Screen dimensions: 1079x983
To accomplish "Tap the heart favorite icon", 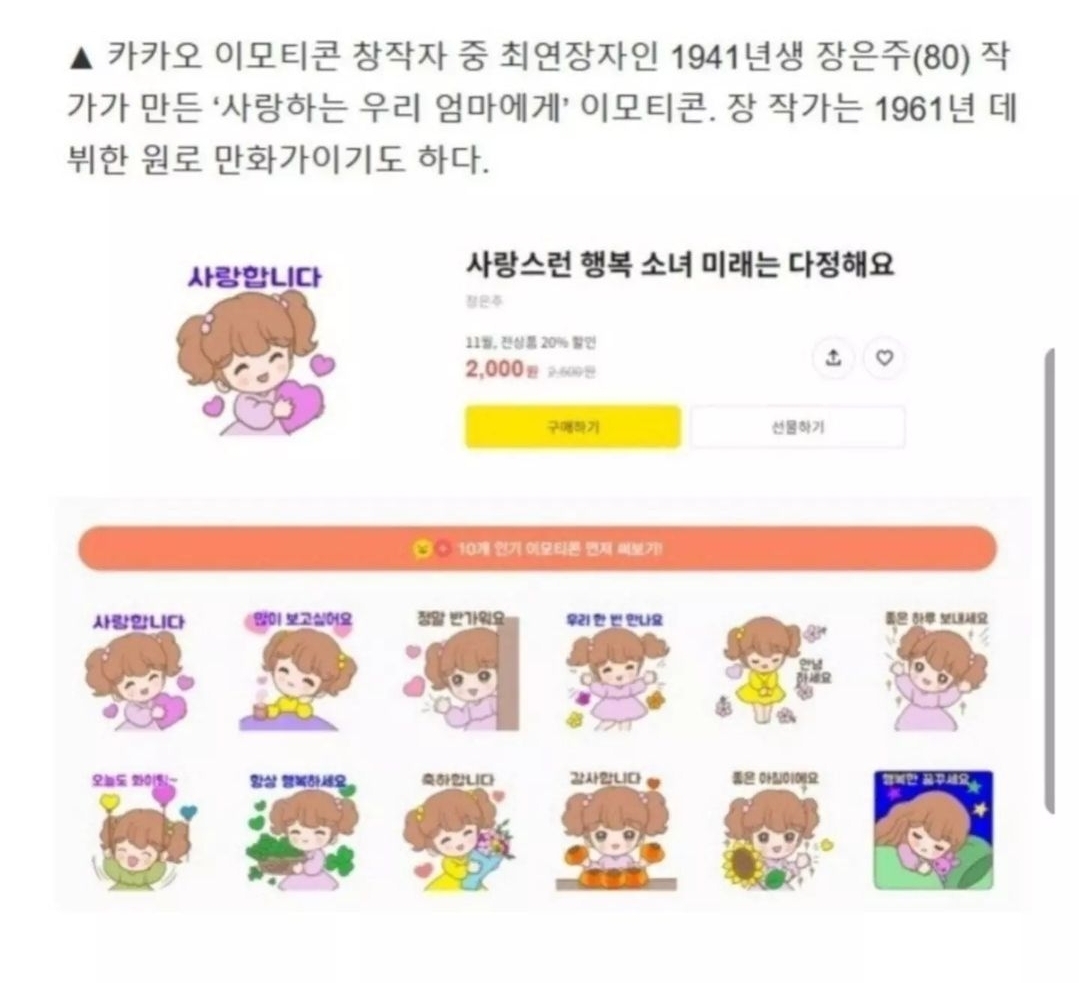I will click(884, 358).
